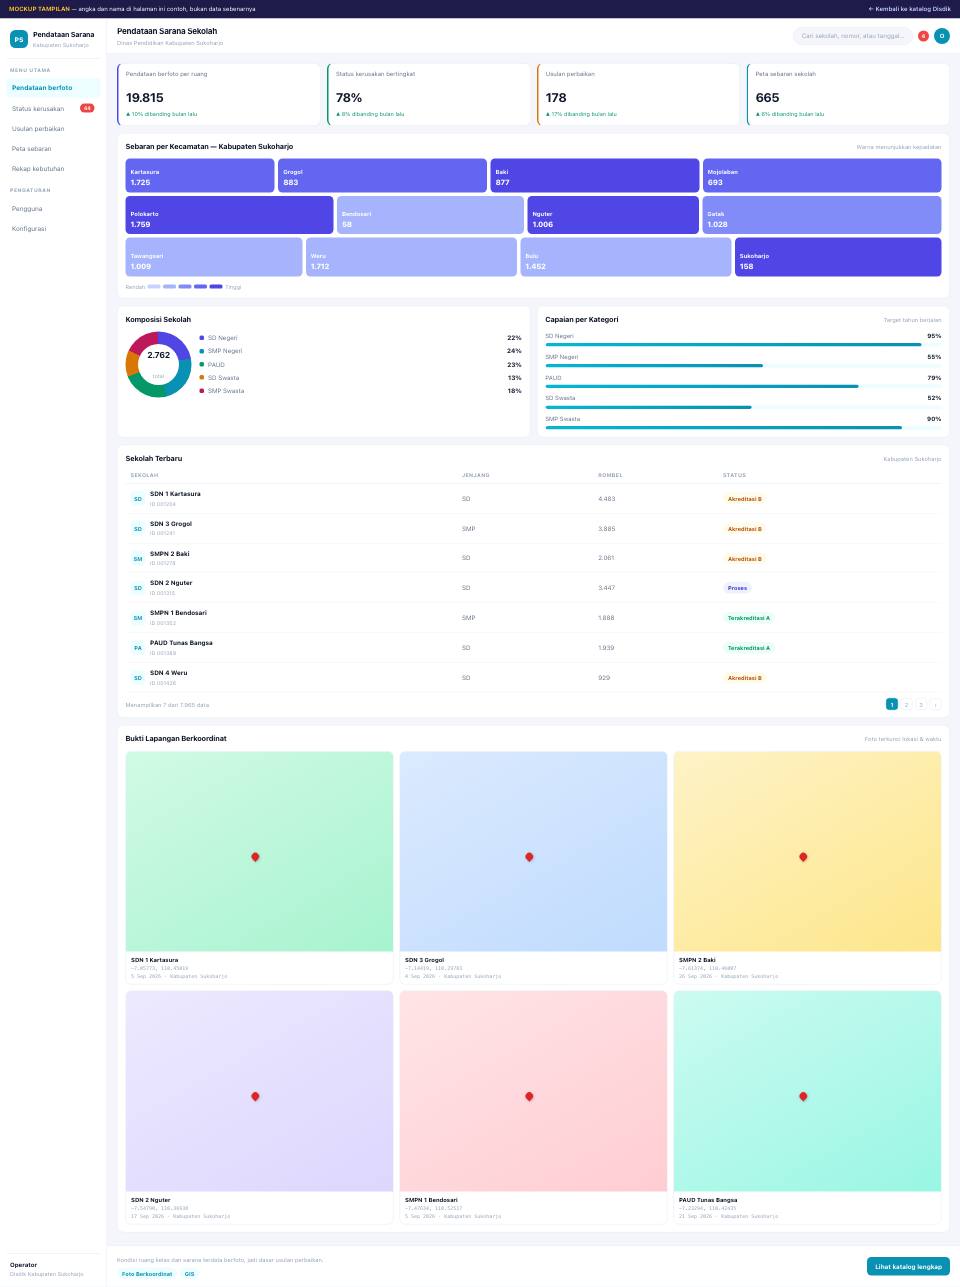Open the SDN 1 Kartasura photo card

point(260,868)
